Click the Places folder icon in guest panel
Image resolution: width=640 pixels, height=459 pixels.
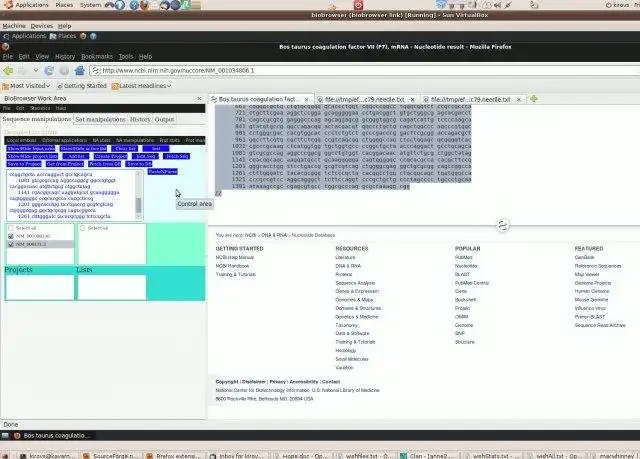[x=53, y=36]
